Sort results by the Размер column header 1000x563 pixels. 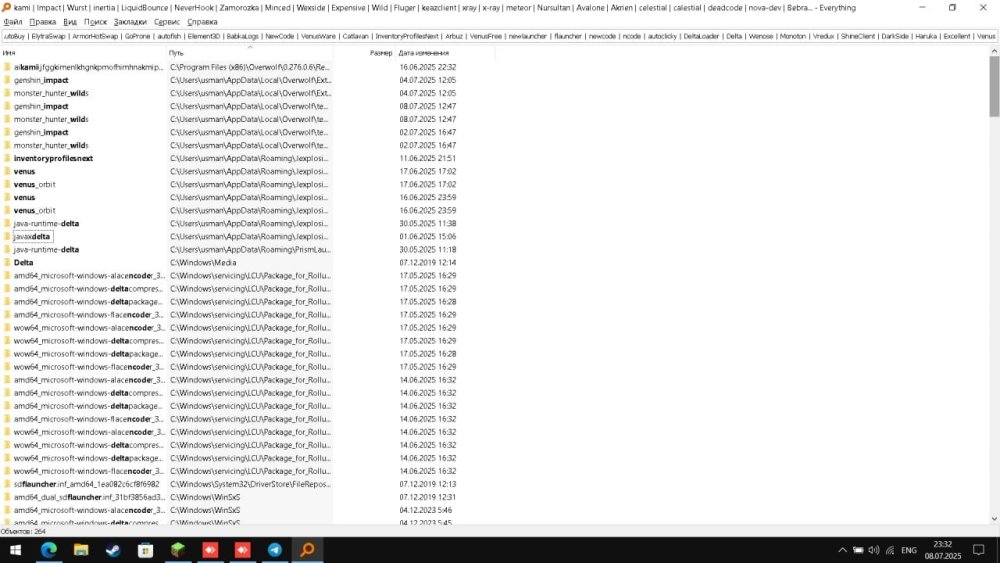pos(364,53)
